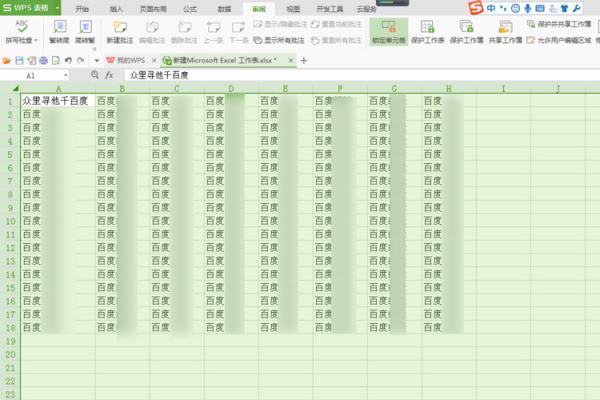Click Share Workbook (共享工作簿)
The image size is (600, 400).
(505, 32)
